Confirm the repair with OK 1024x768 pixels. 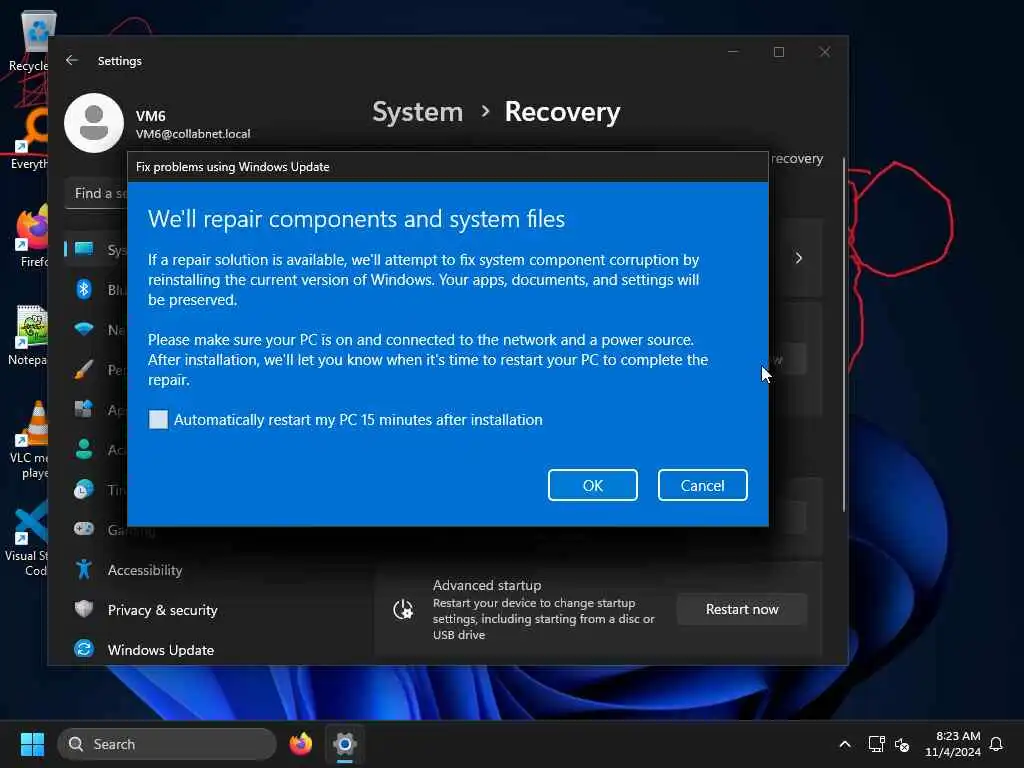pos(592,485)
